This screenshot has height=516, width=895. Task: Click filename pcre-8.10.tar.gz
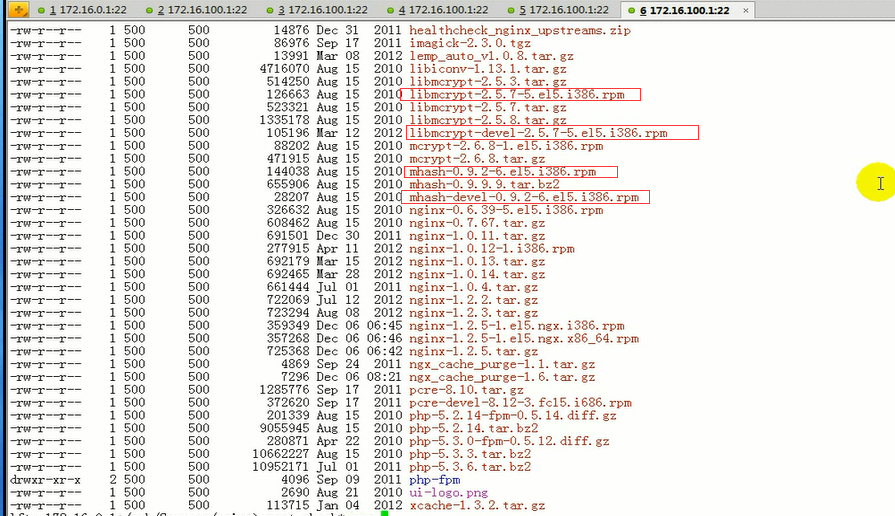click(x=466, y=390)
